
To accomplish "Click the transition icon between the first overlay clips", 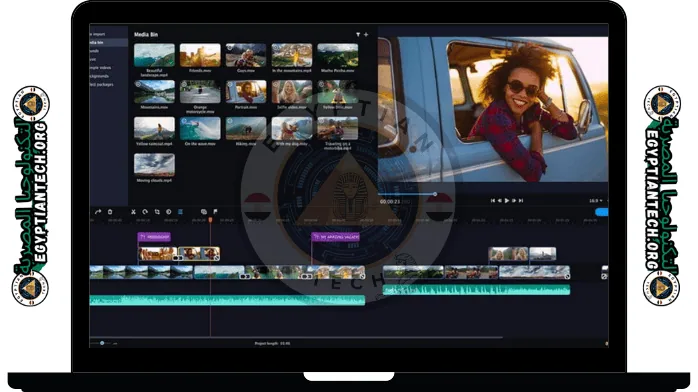I will coord(178,258).
